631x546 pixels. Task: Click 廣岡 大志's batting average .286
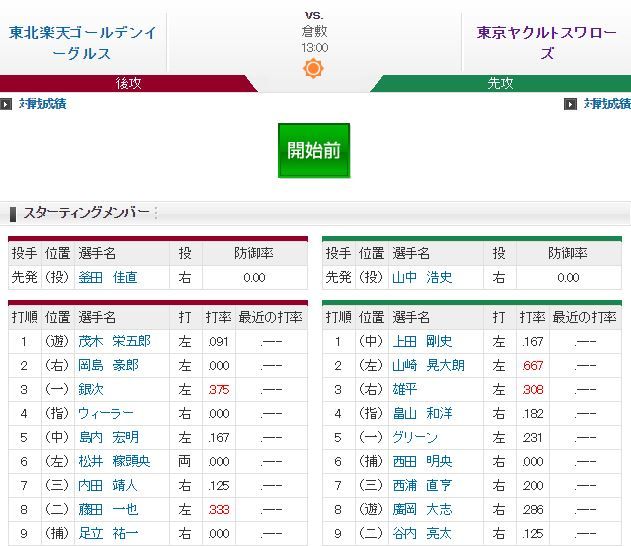[x=533, y=510]
